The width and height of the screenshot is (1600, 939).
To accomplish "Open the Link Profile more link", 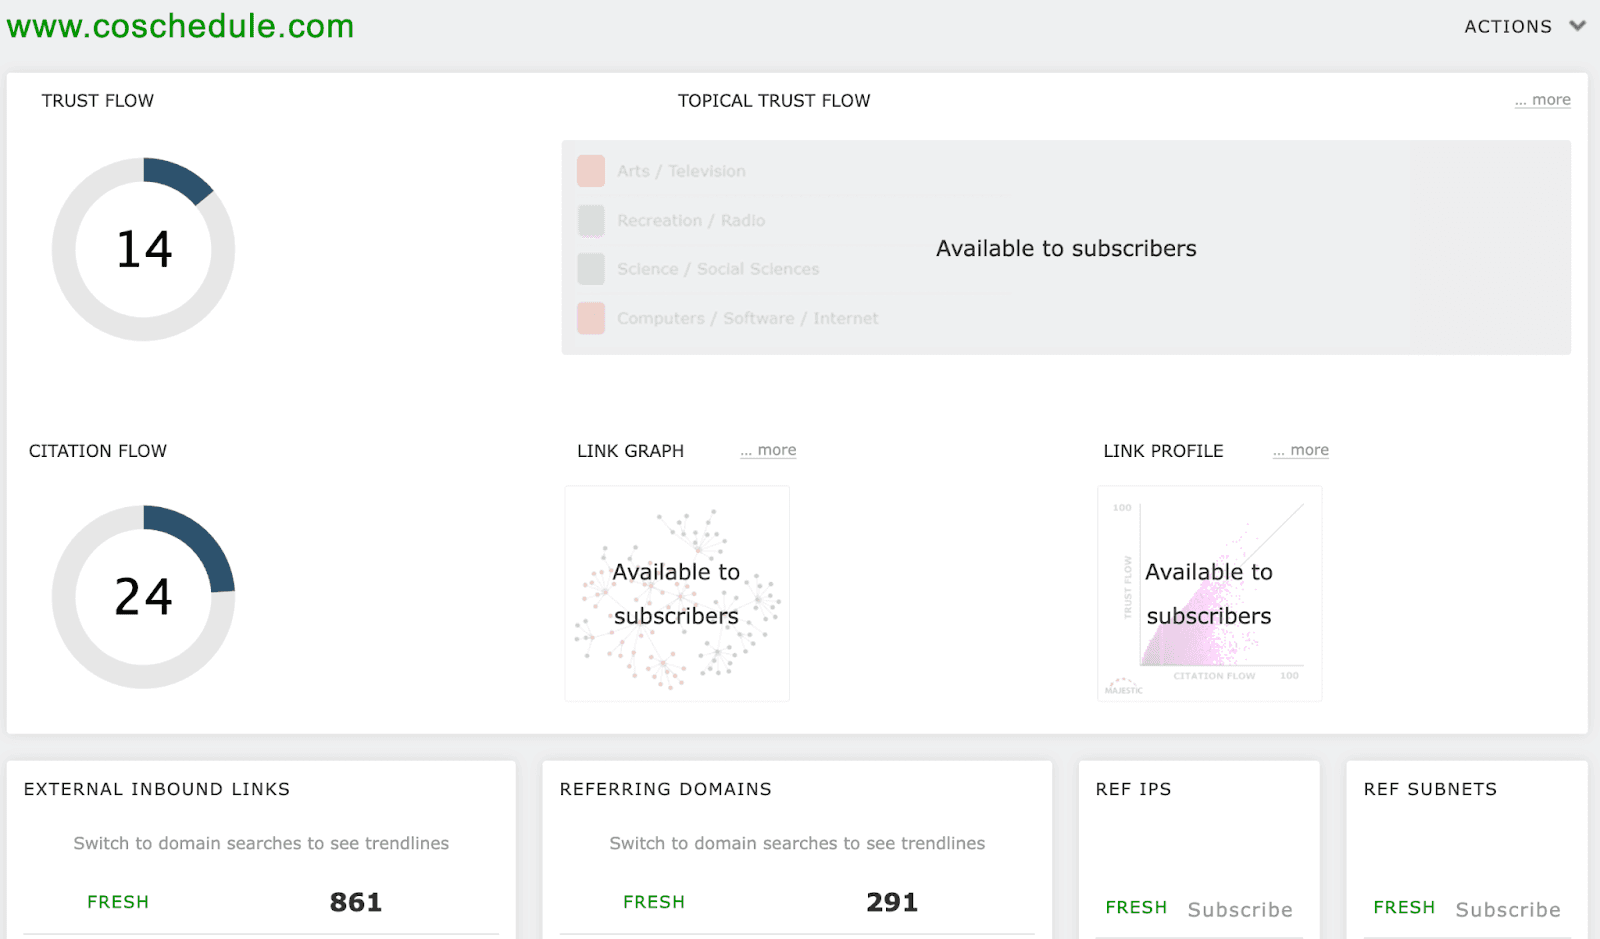I will (x=1301, y=450).
